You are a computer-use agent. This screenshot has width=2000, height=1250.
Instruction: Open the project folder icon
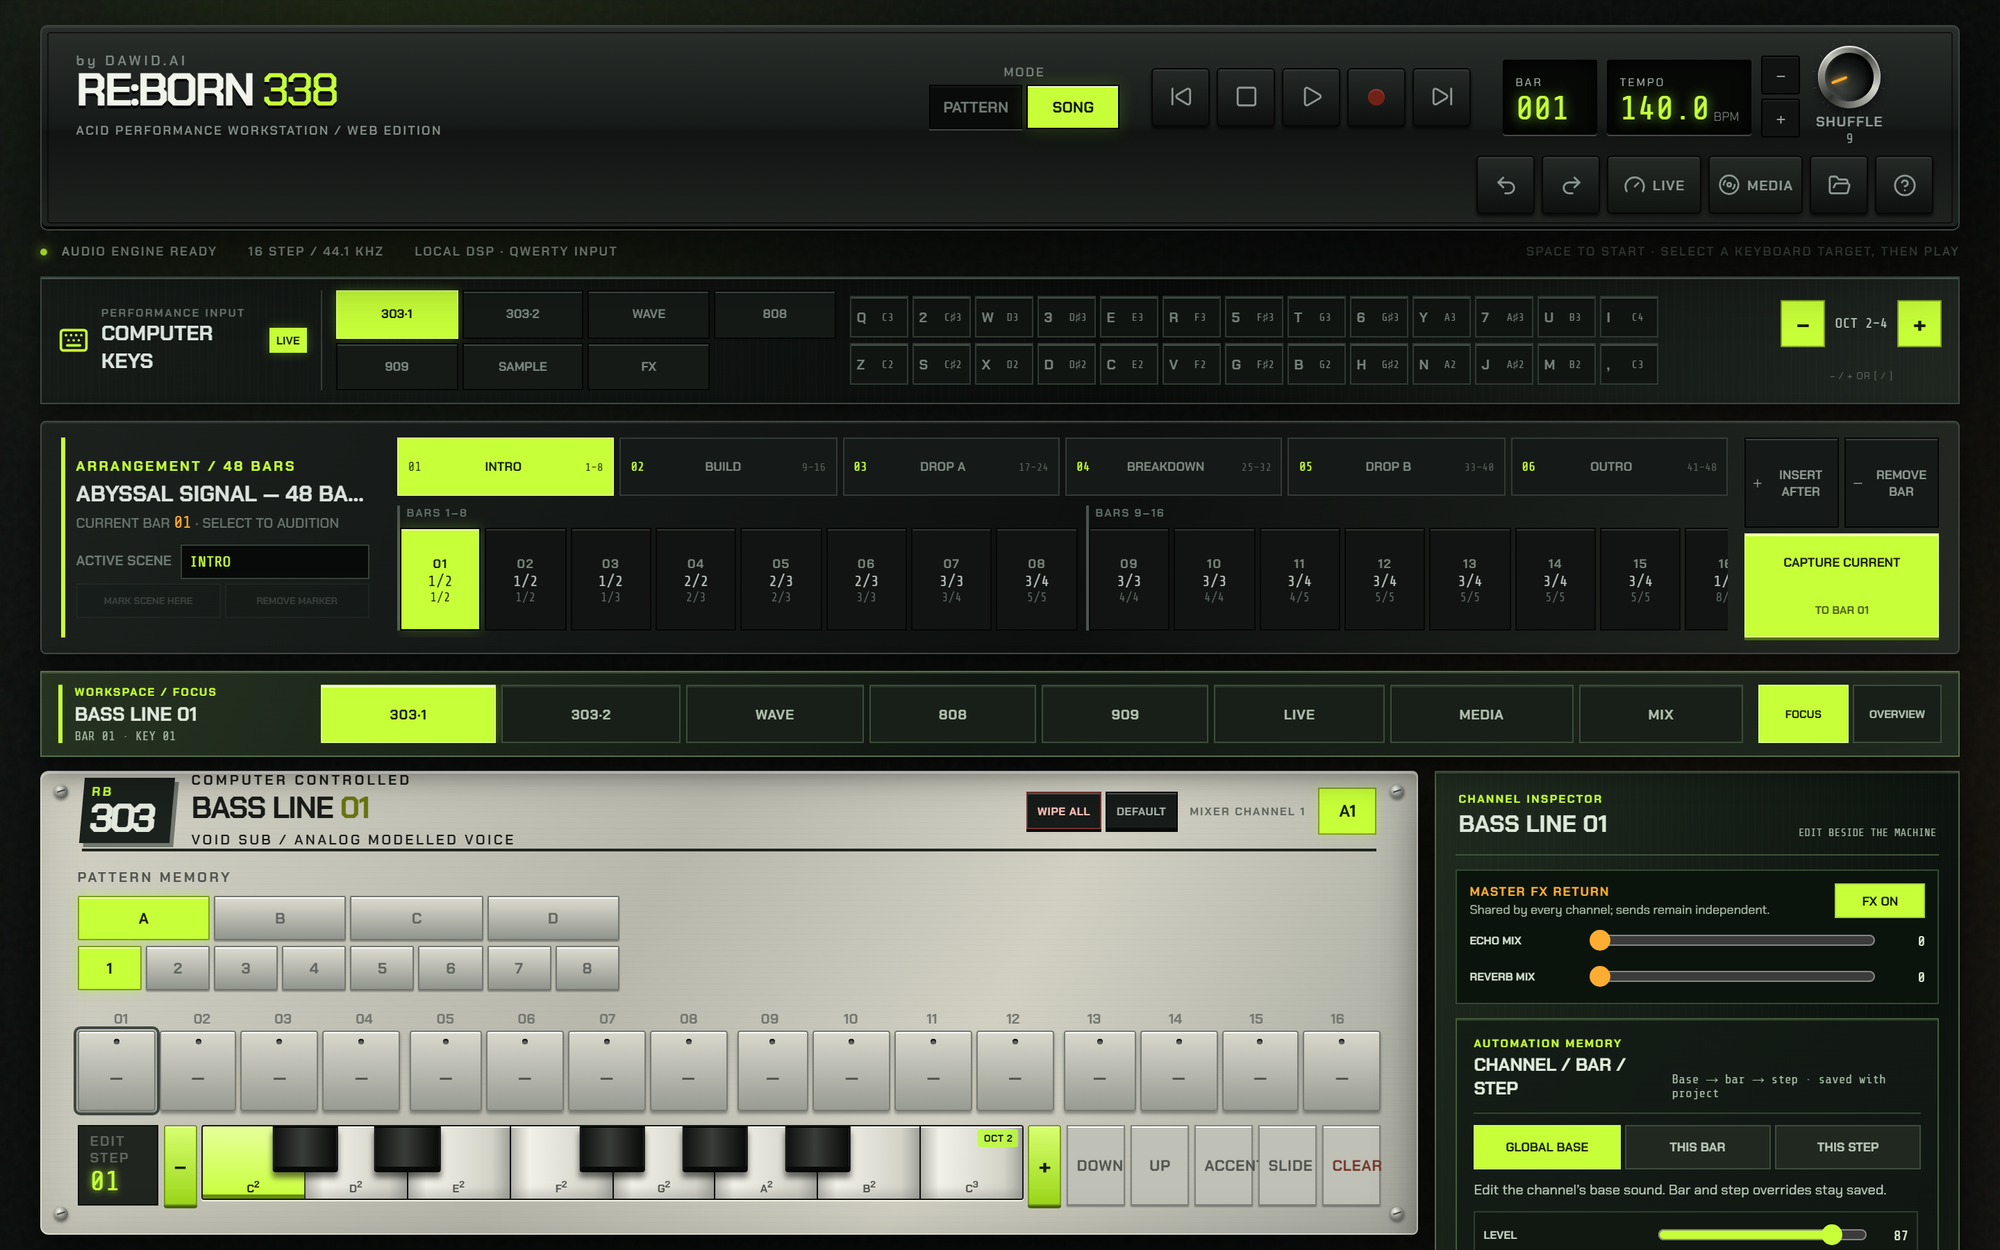(x=1839, y=186)
